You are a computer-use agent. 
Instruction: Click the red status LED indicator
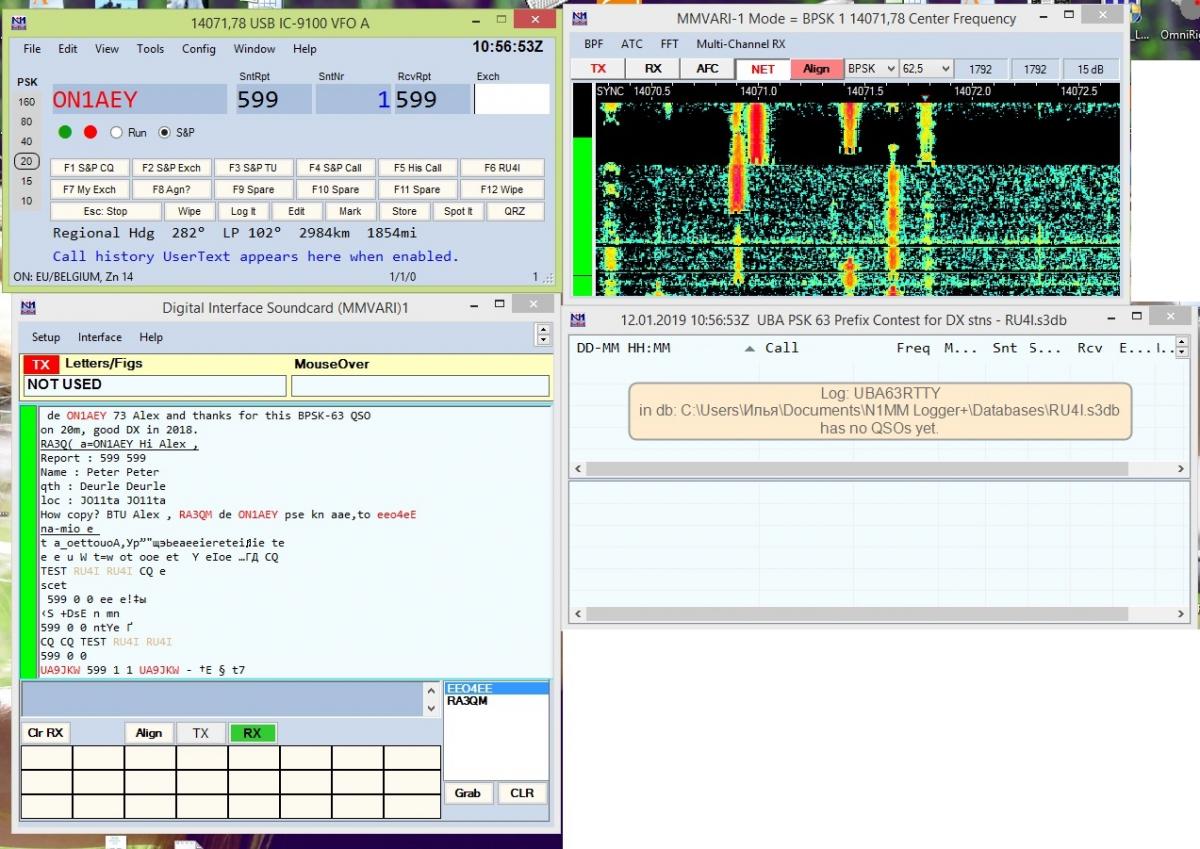90,132
